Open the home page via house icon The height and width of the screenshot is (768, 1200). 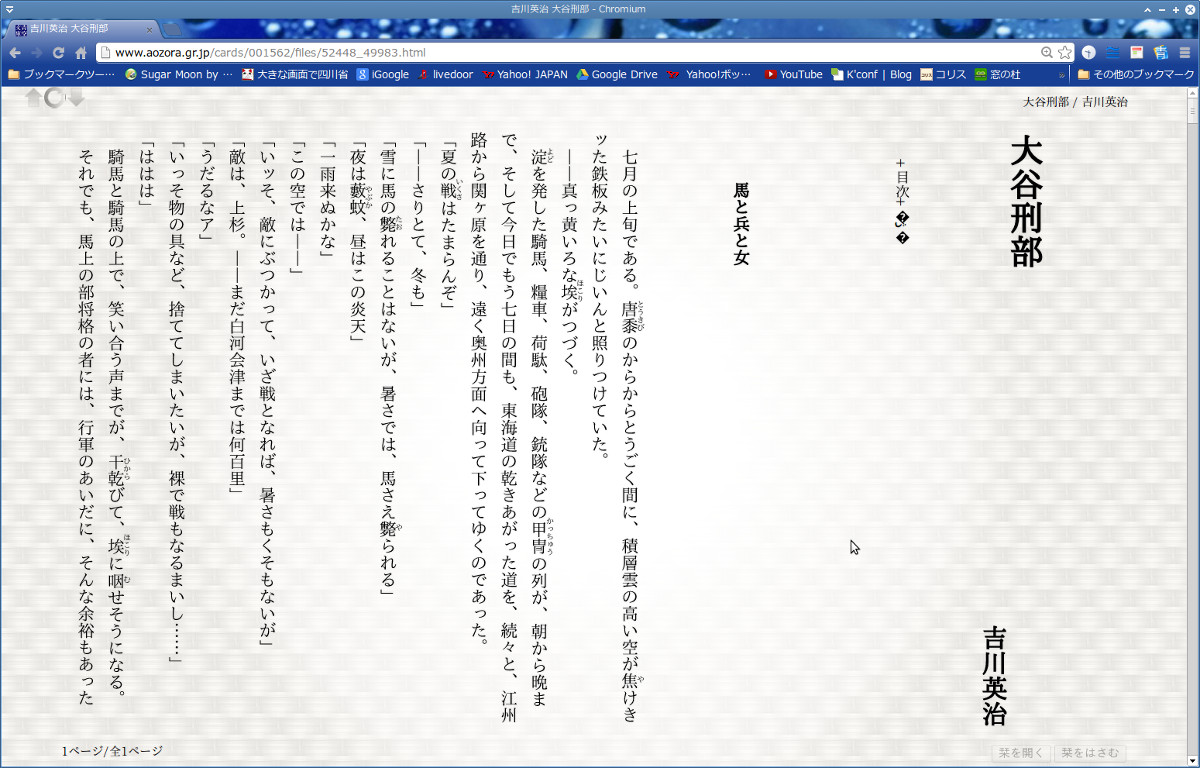(x=81, y=52)
